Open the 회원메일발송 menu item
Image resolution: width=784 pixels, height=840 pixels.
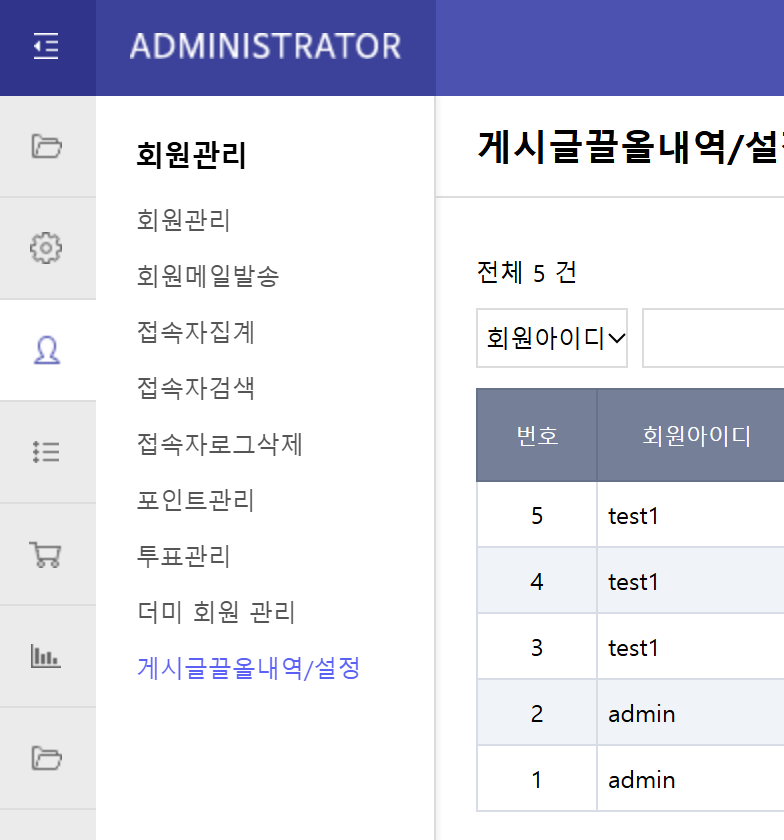pos(208,276)
